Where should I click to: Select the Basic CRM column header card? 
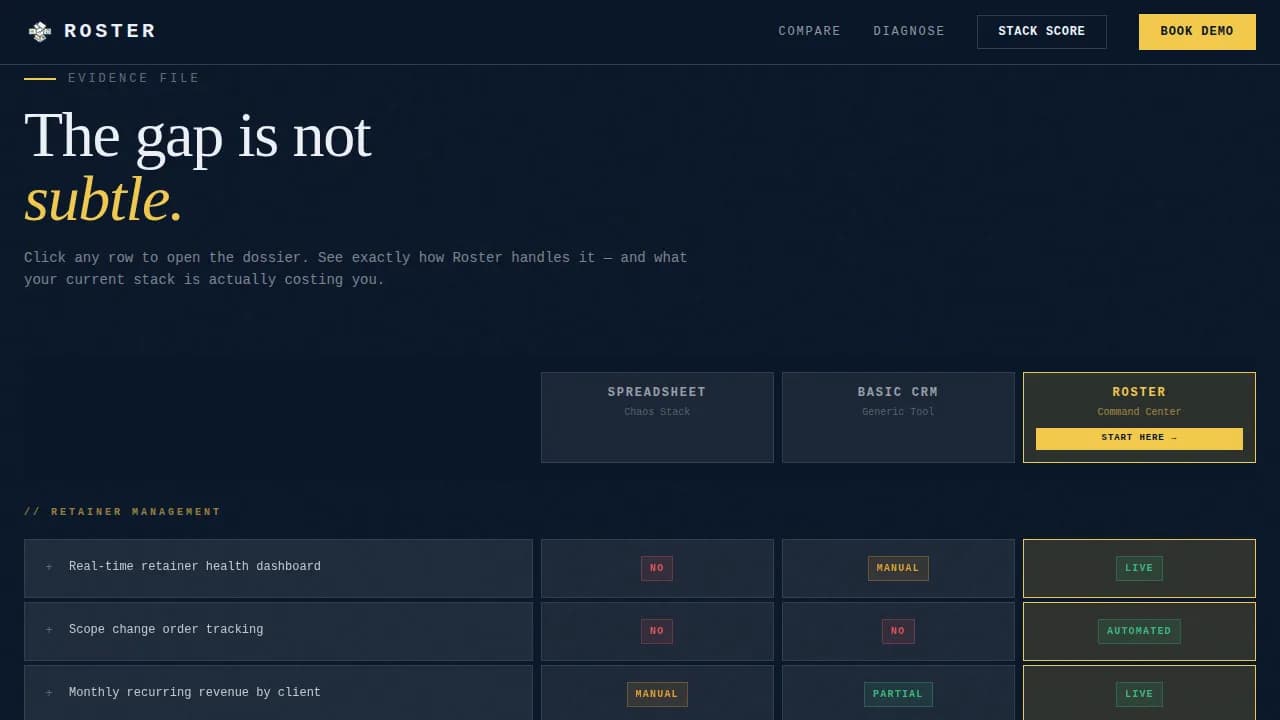[x=898, y=417]
